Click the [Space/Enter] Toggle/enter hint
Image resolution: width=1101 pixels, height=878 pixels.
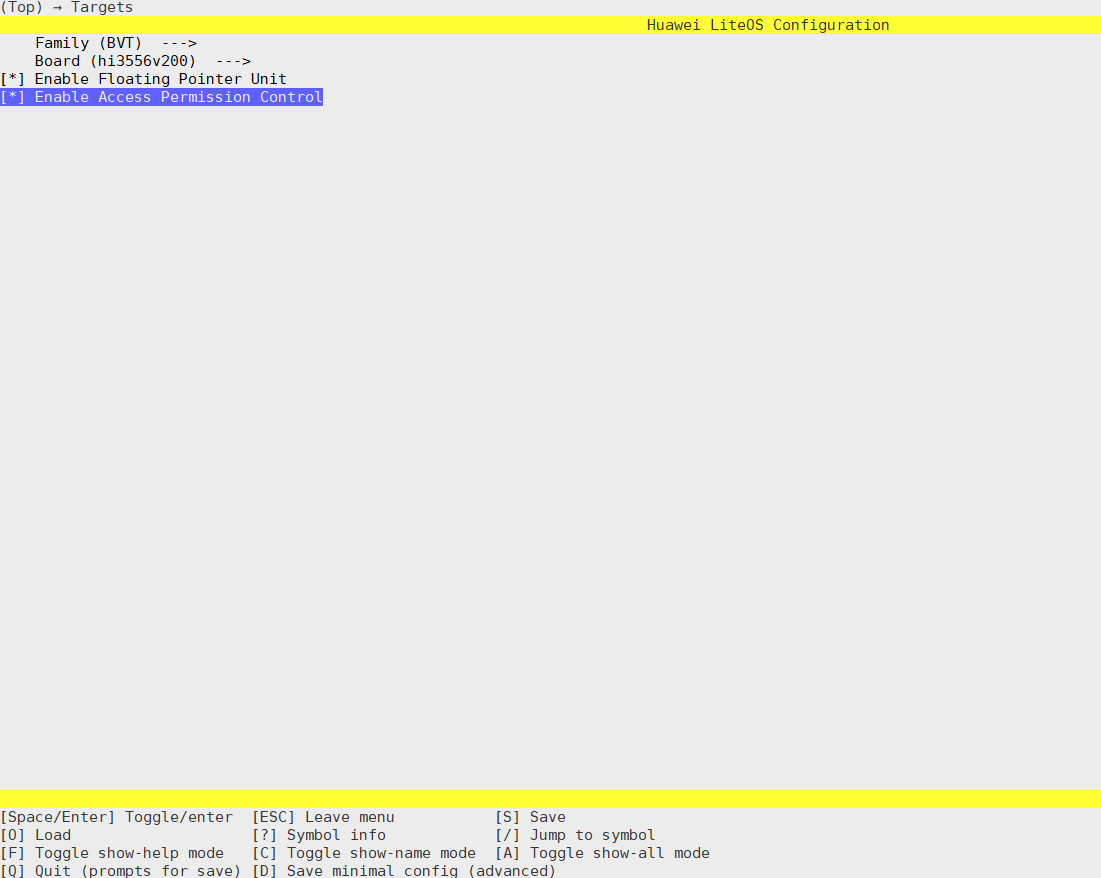[116, 817]
